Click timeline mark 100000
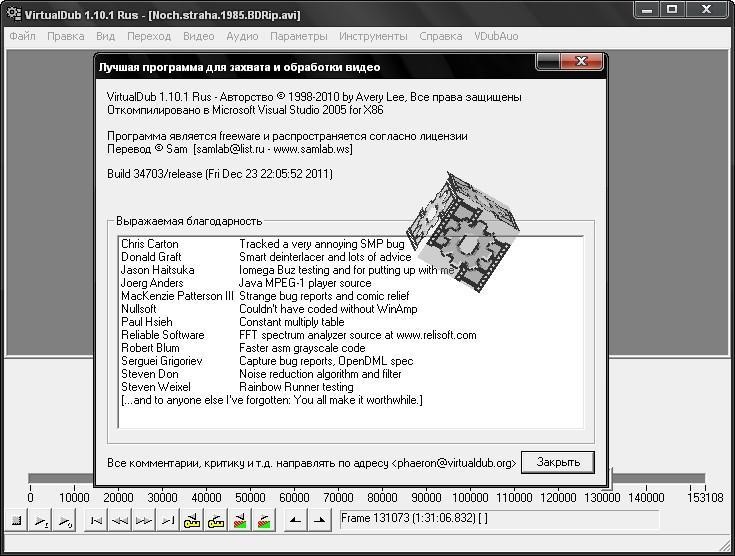The image size is (735, 556). click(x=470, y=497)
